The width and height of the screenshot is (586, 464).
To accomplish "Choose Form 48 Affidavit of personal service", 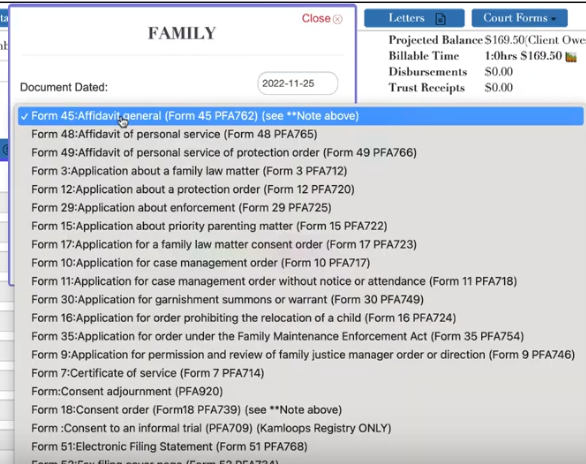I will [x=301, y=134].
